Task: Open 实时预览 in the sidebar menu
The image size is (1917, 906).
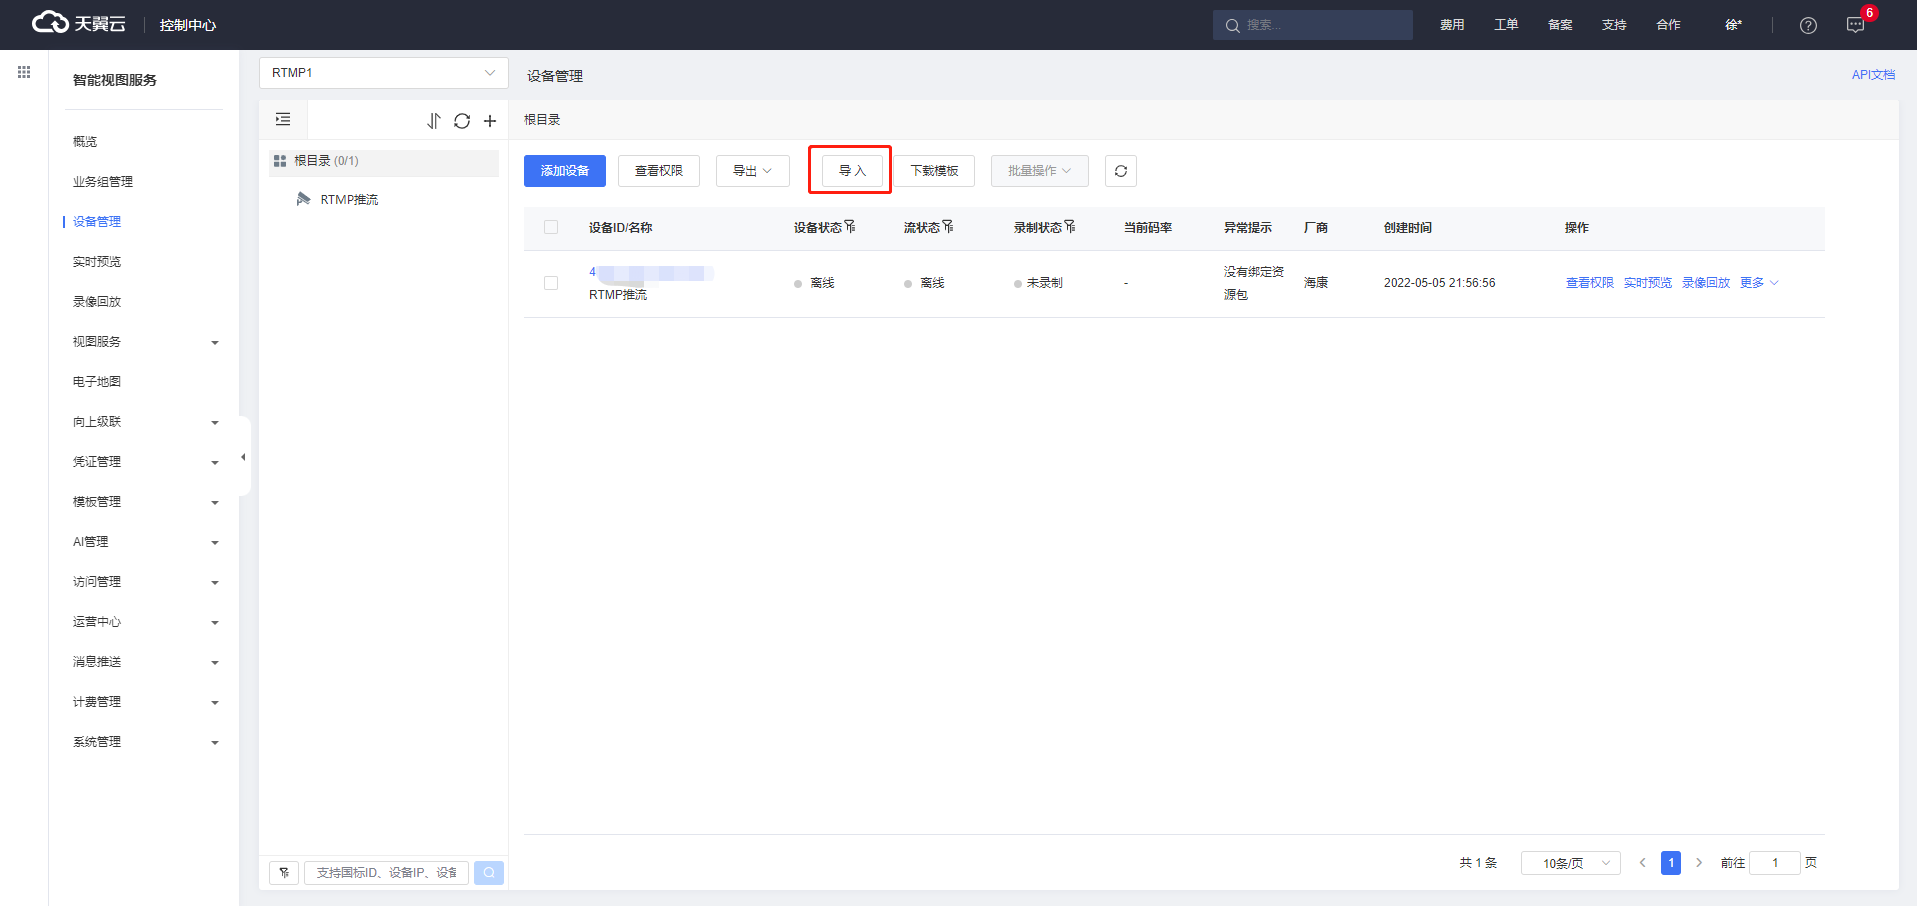Action: [x=97, y=262]
